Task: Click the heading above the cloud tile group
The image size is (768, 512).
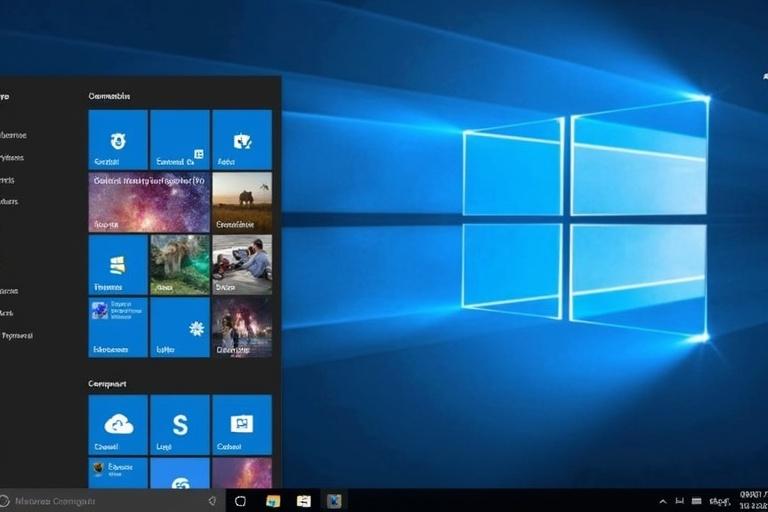Action: 107,384
